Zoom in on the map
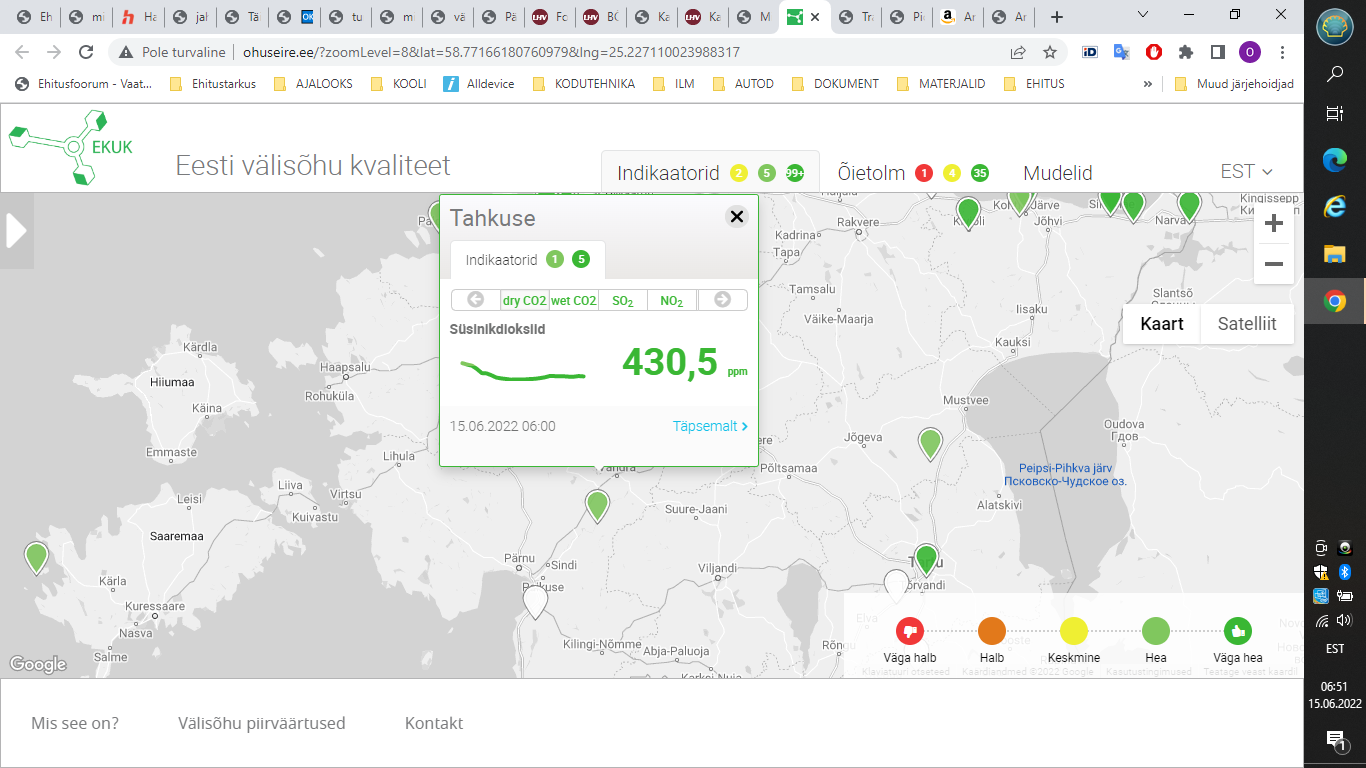Image resolution: width=1366 pixels, height=768 pixels. coord(1273,224)
